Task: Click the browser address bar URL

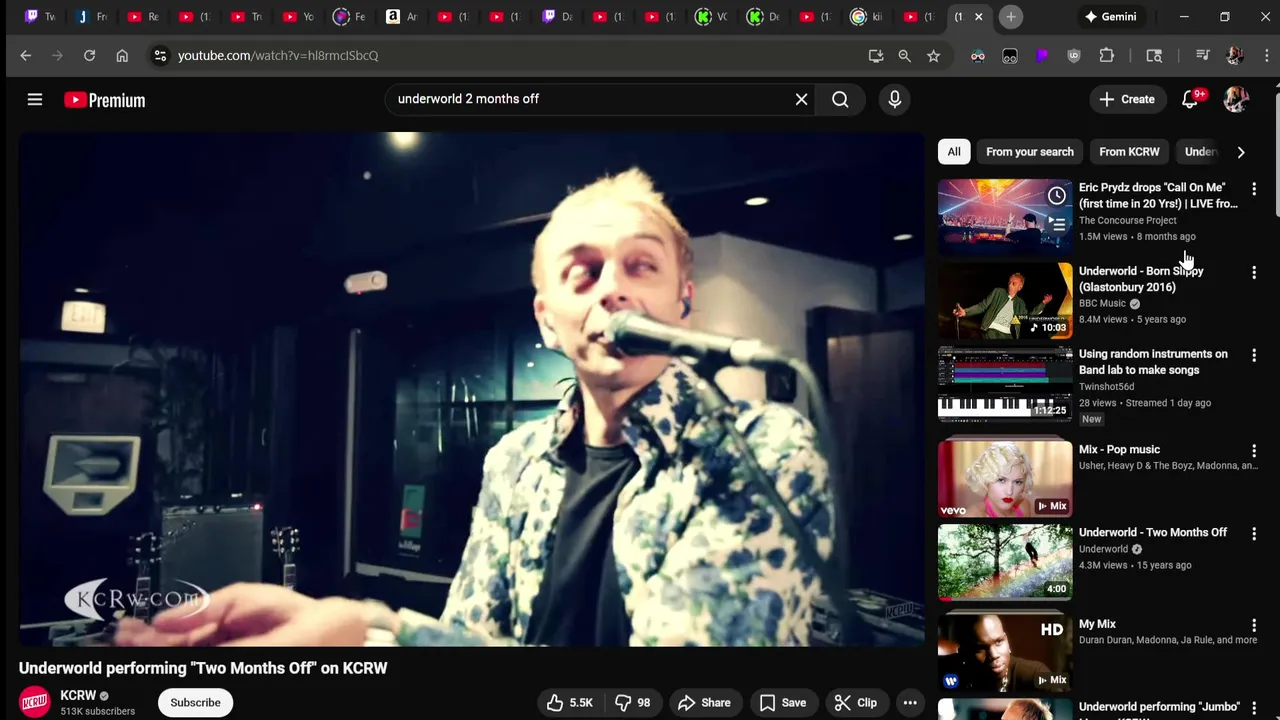Action: (x=278, y=56)
